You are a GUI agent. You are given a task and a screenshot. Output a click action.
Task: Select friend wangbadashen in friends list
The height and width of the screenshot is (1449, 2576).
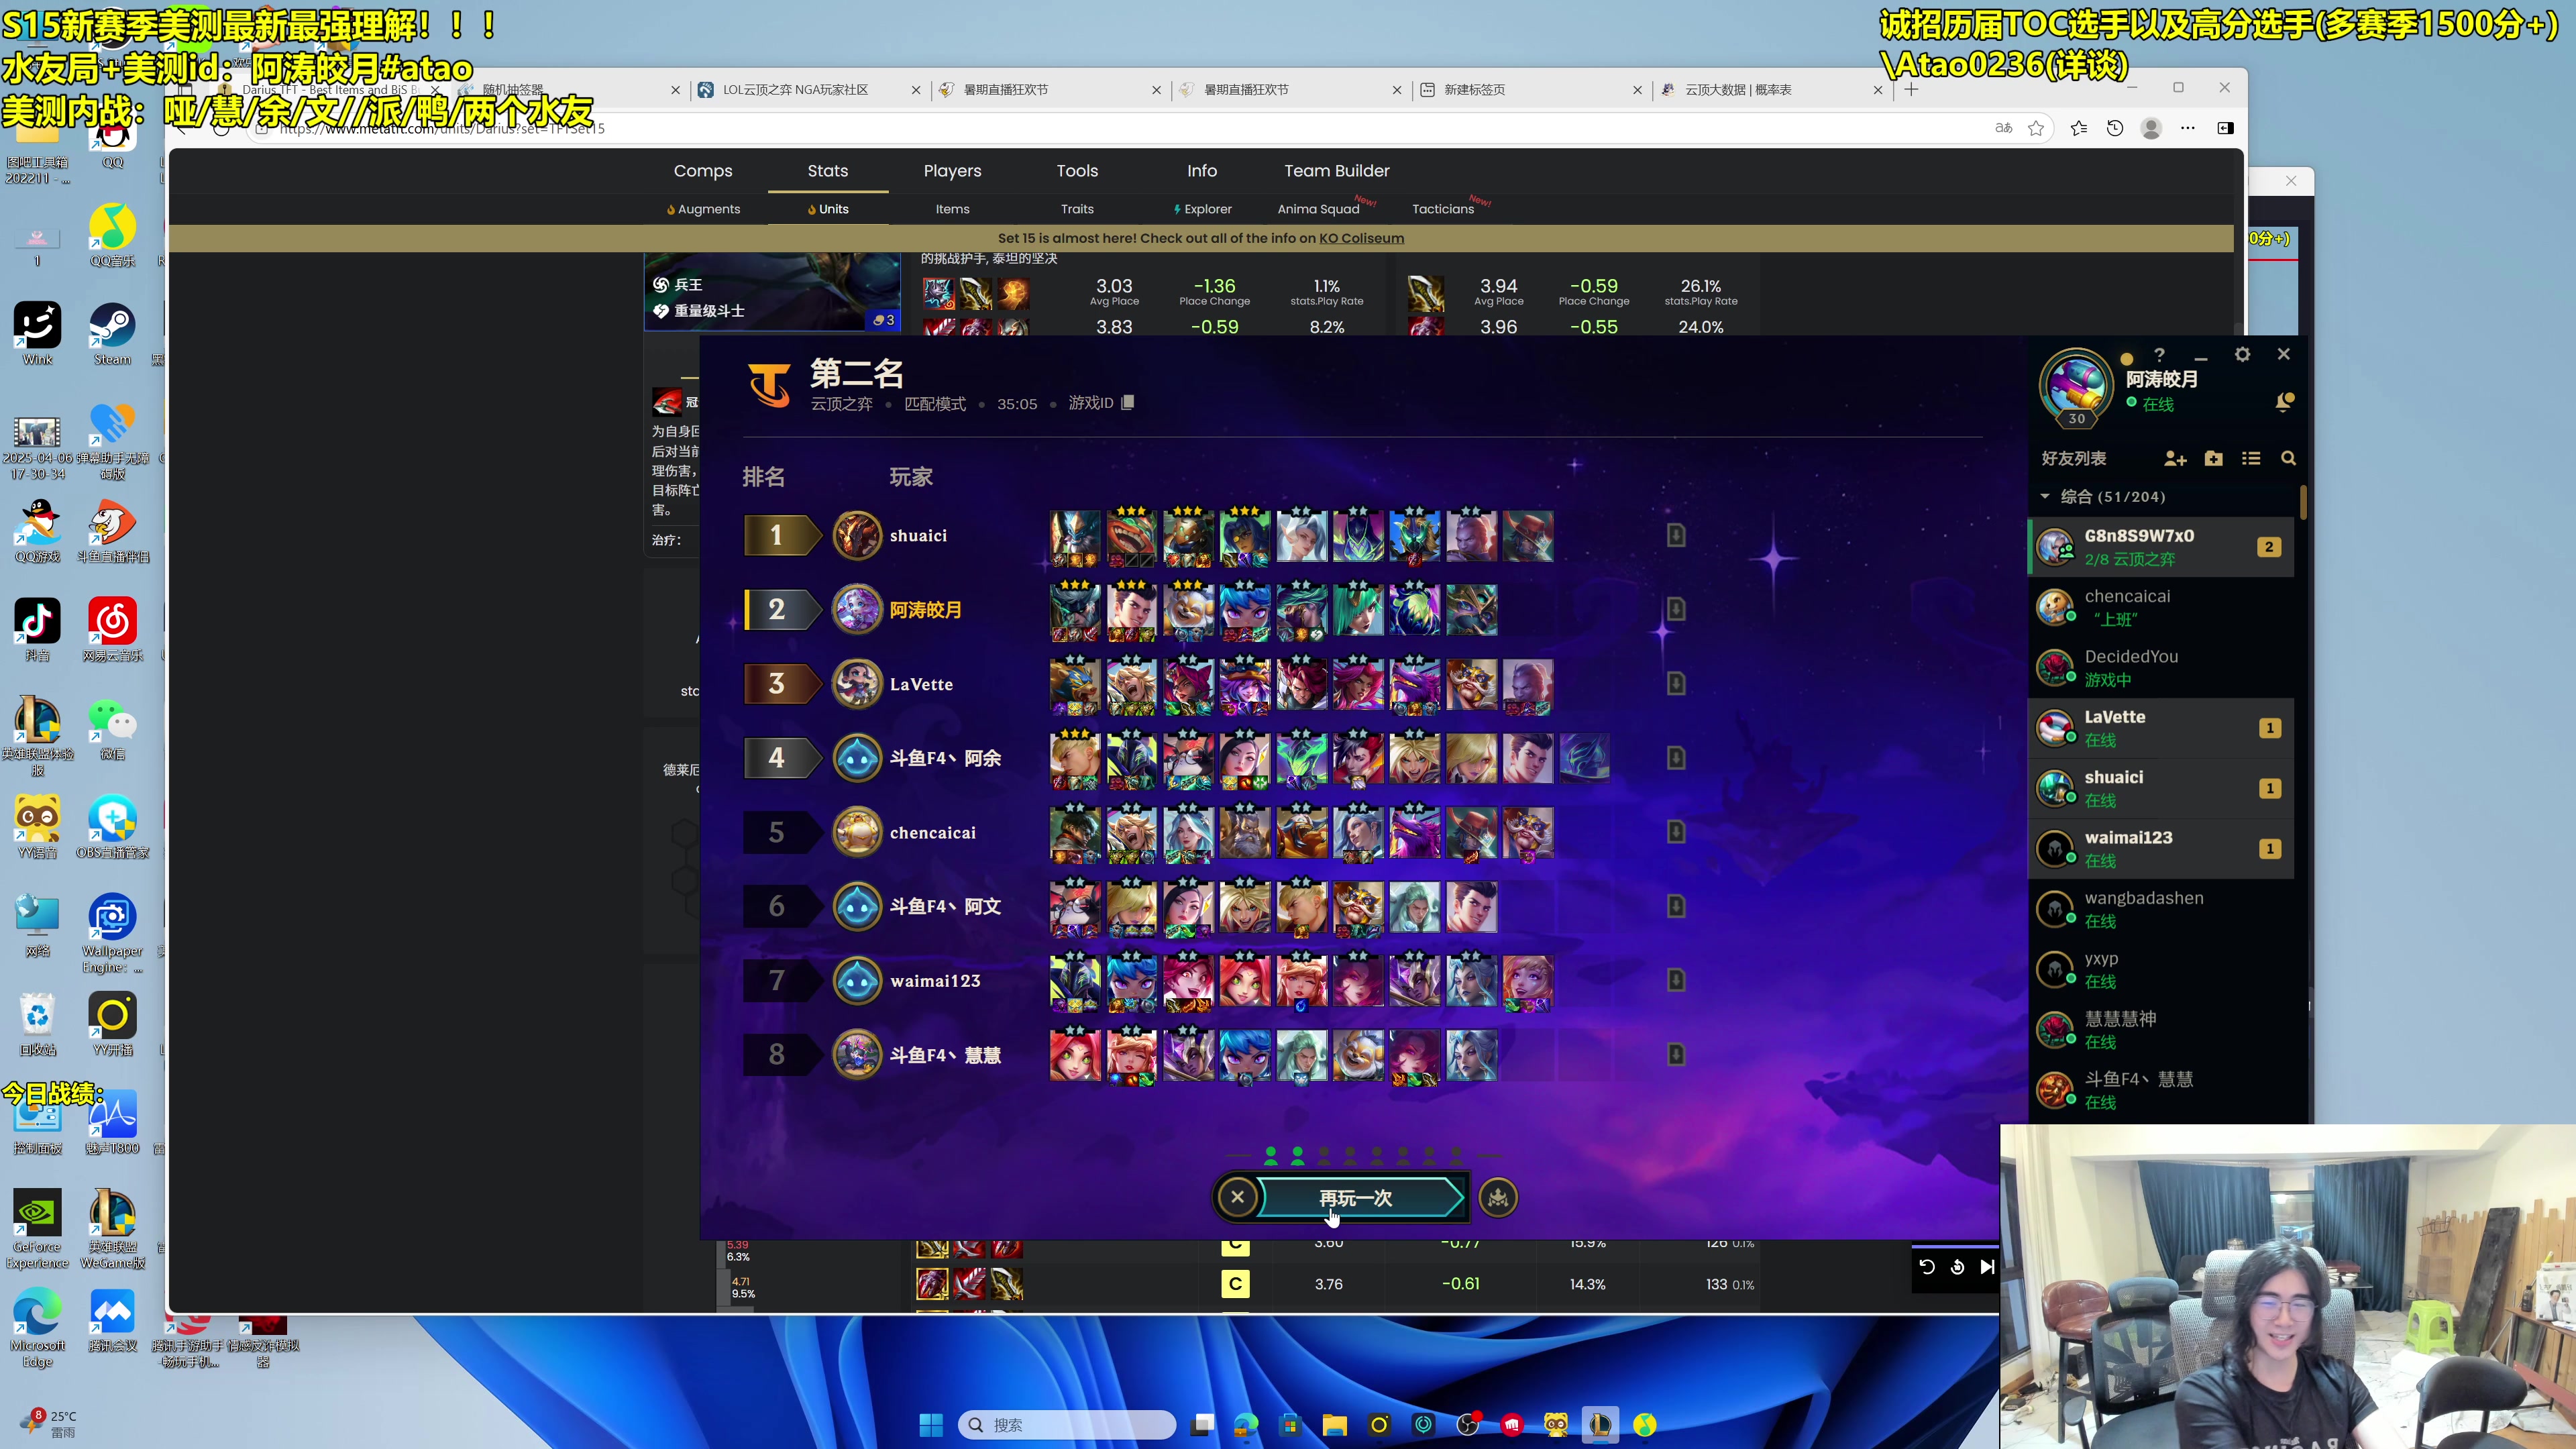(2160, 909)
